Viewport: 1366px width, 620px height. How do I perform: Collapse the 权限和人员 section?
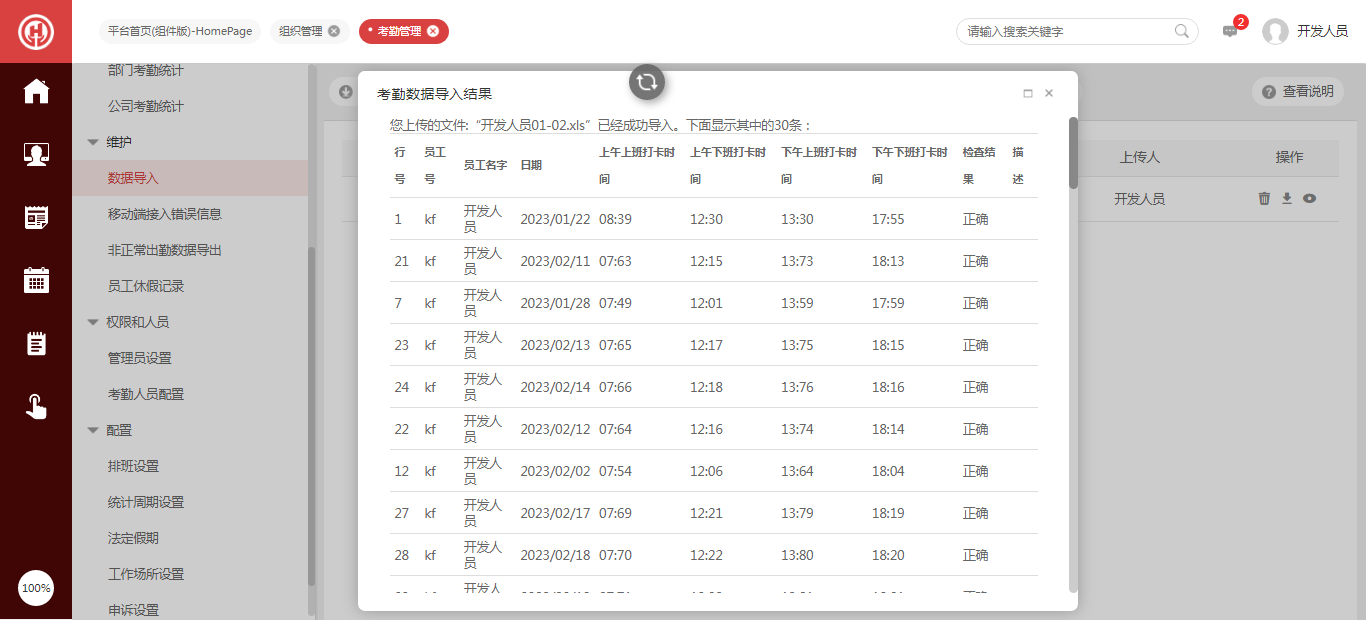[x=93, y=322]
